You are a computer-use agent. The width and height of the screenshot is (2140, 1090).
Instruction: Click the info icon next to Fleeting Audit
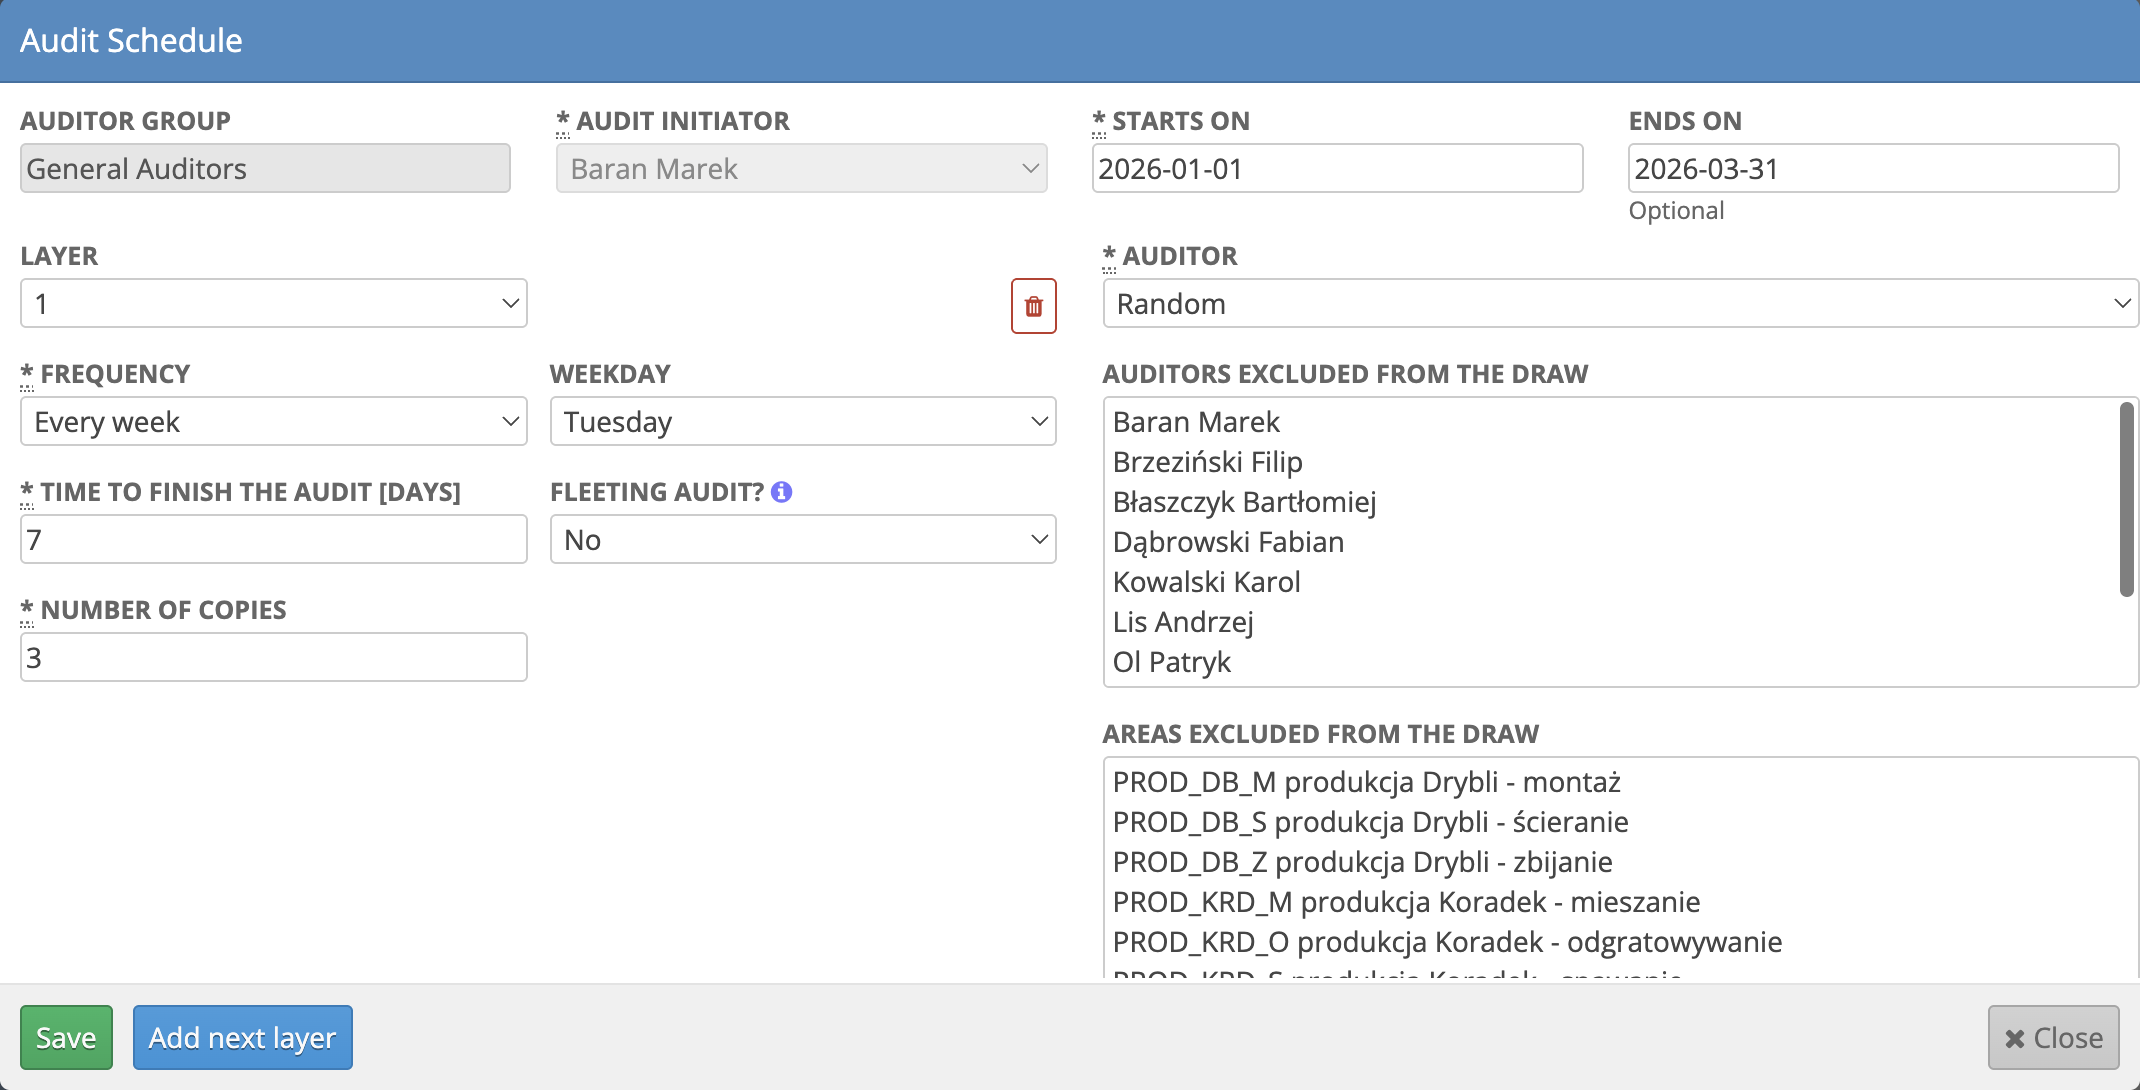781,491
